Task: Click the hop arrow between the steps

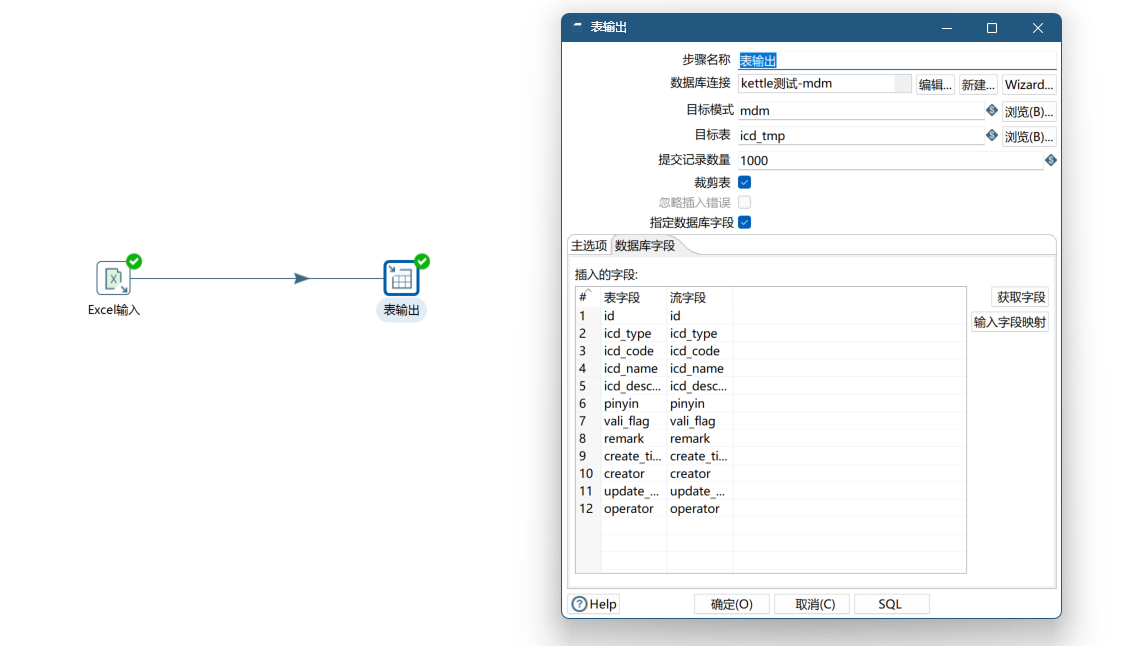Action: [301, 279]
